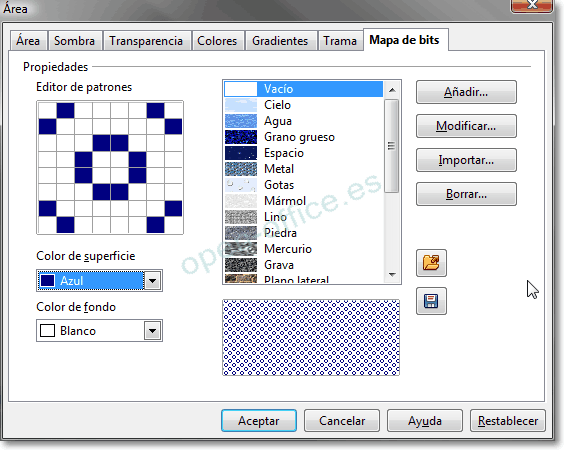The width and height of the screenshot is (564, 450).
Task: Open the Color de superficie dropdown arrow
Action: coord(153,281)
